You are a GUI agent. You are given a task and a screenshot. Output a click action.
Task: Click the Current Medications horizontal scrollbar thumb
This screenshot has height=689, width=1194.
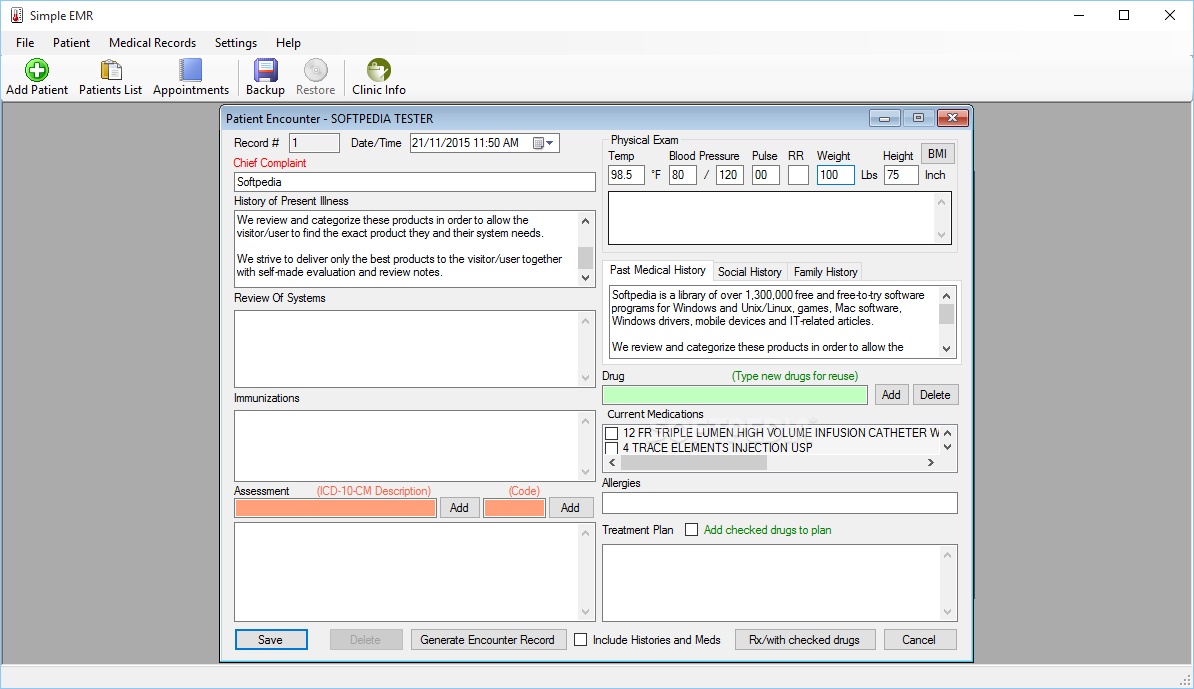(x=694, y=462)
